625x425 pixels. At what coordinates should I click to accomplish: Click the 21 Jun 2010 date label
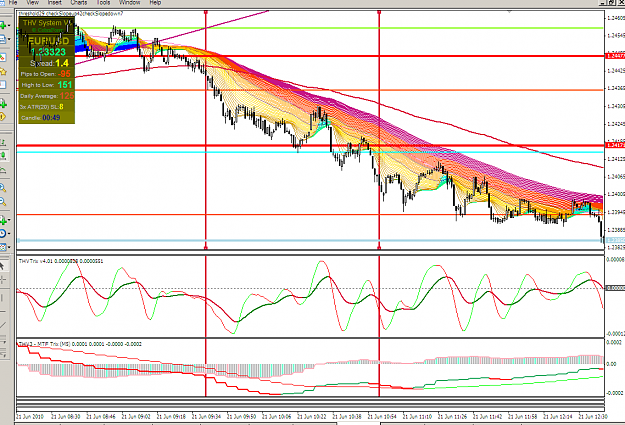pos(30,417)
